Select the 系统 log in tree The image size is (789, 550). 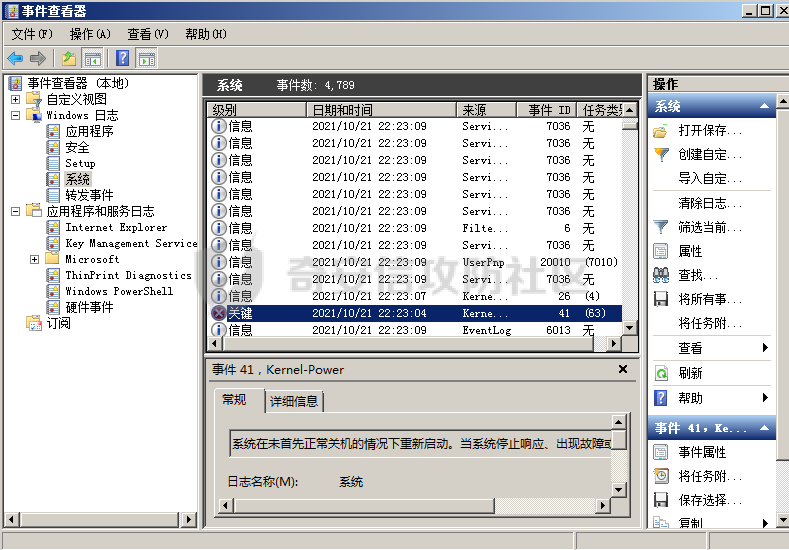click(x=77, y=179)
